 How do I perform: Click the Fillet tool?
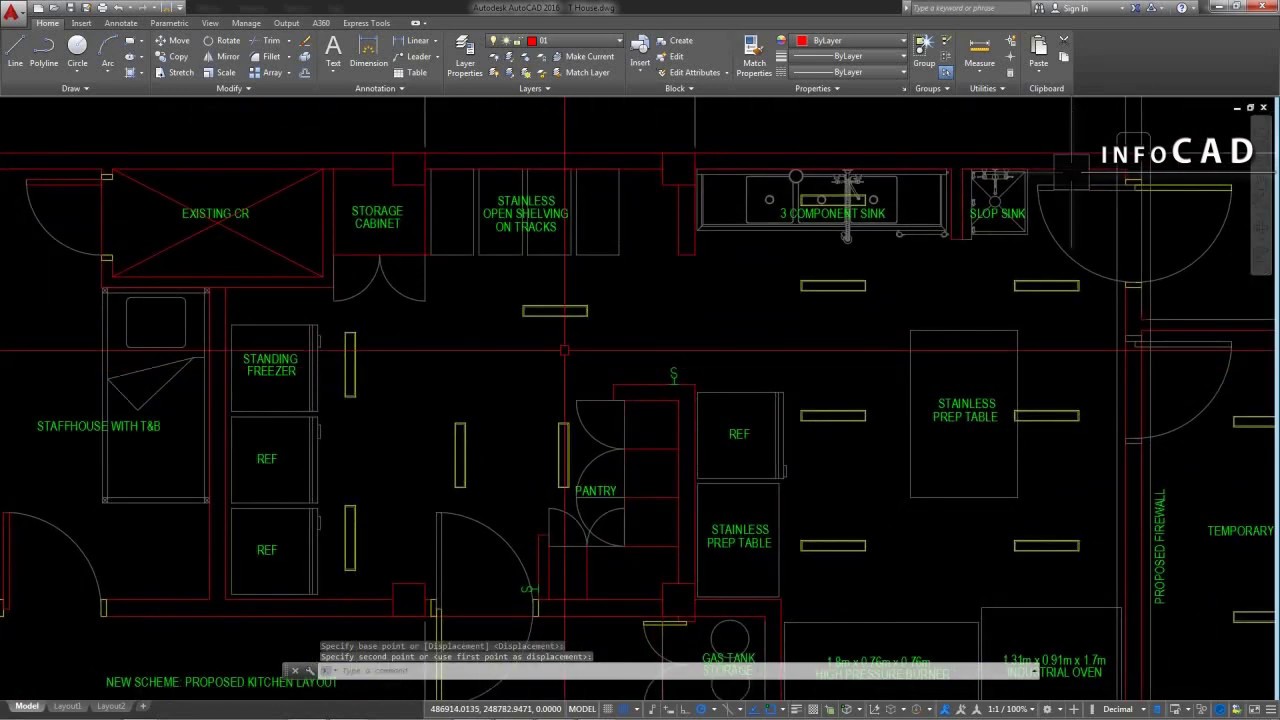tap(265, 57)
